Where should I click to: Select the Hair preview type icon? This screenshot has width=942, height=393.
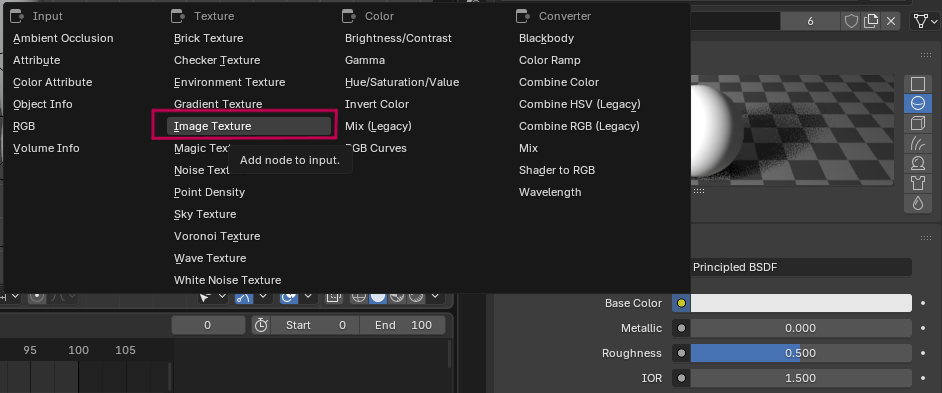(917, 144)
